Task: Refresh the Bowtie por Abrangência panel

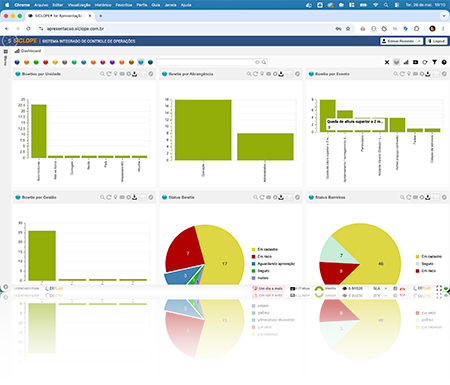Action: [255, 74]
